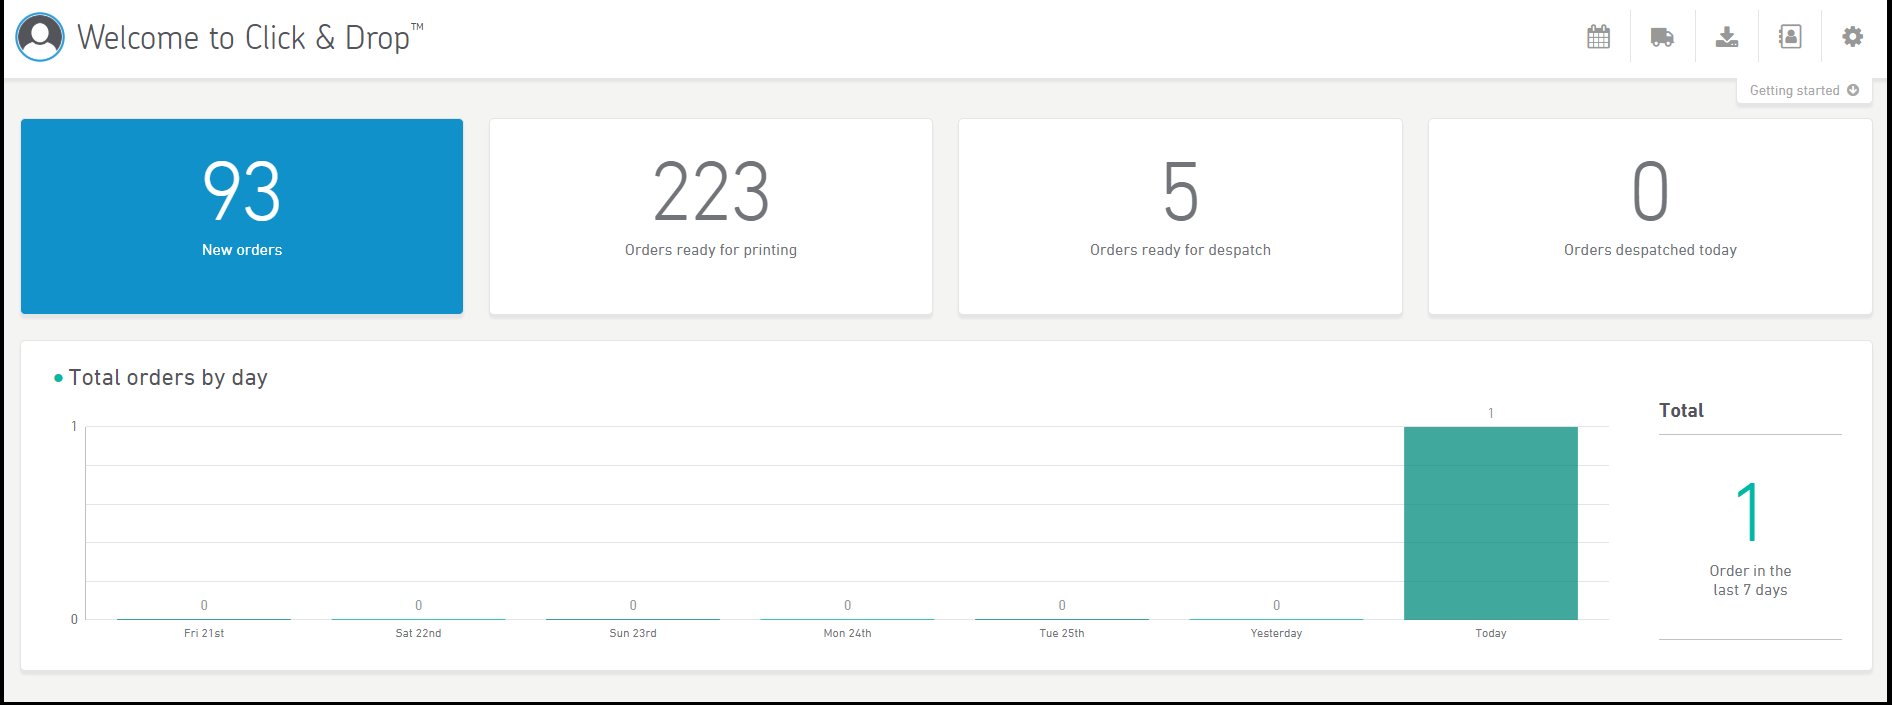Click the Tue 25th axis label

click(x=1061, y=633)
